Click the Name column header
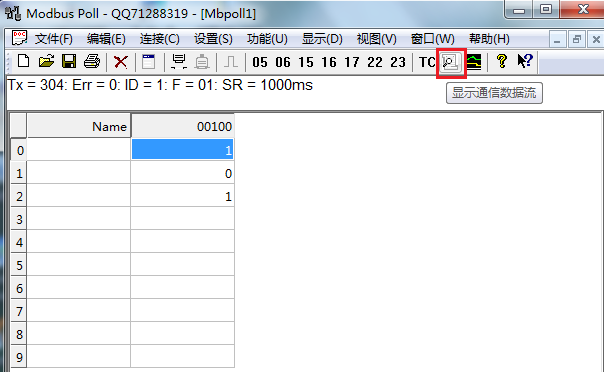Screen dimensions: 604x372 coord(79,126)
